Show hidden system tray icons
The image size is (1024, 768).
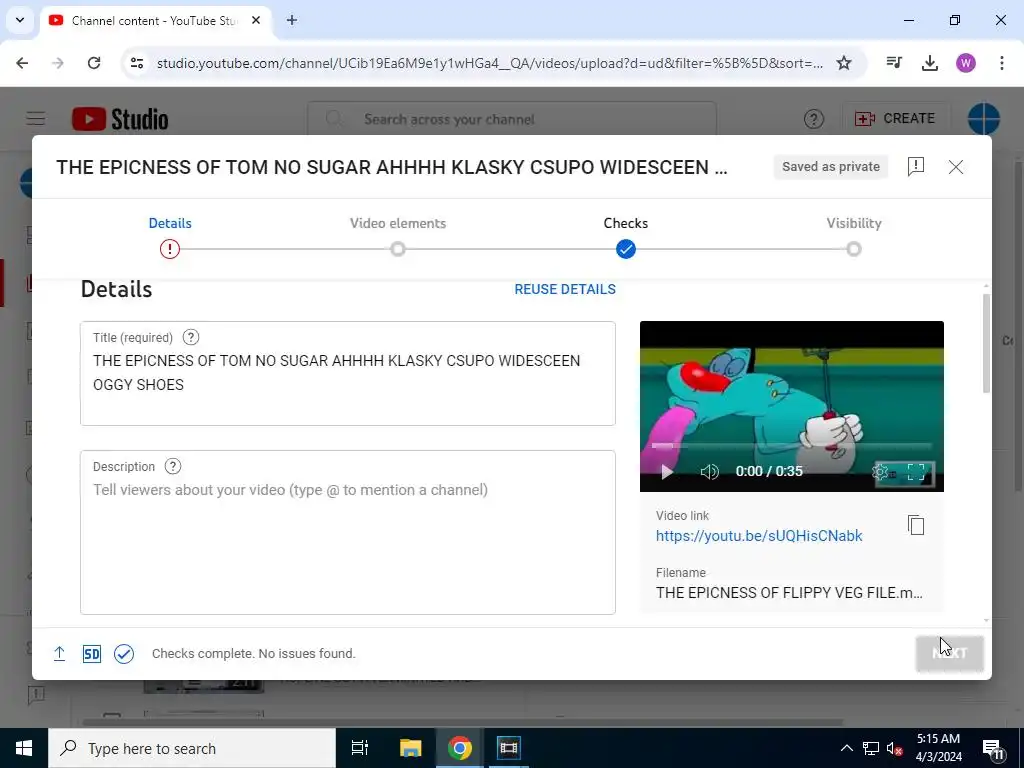pos(846,748)
